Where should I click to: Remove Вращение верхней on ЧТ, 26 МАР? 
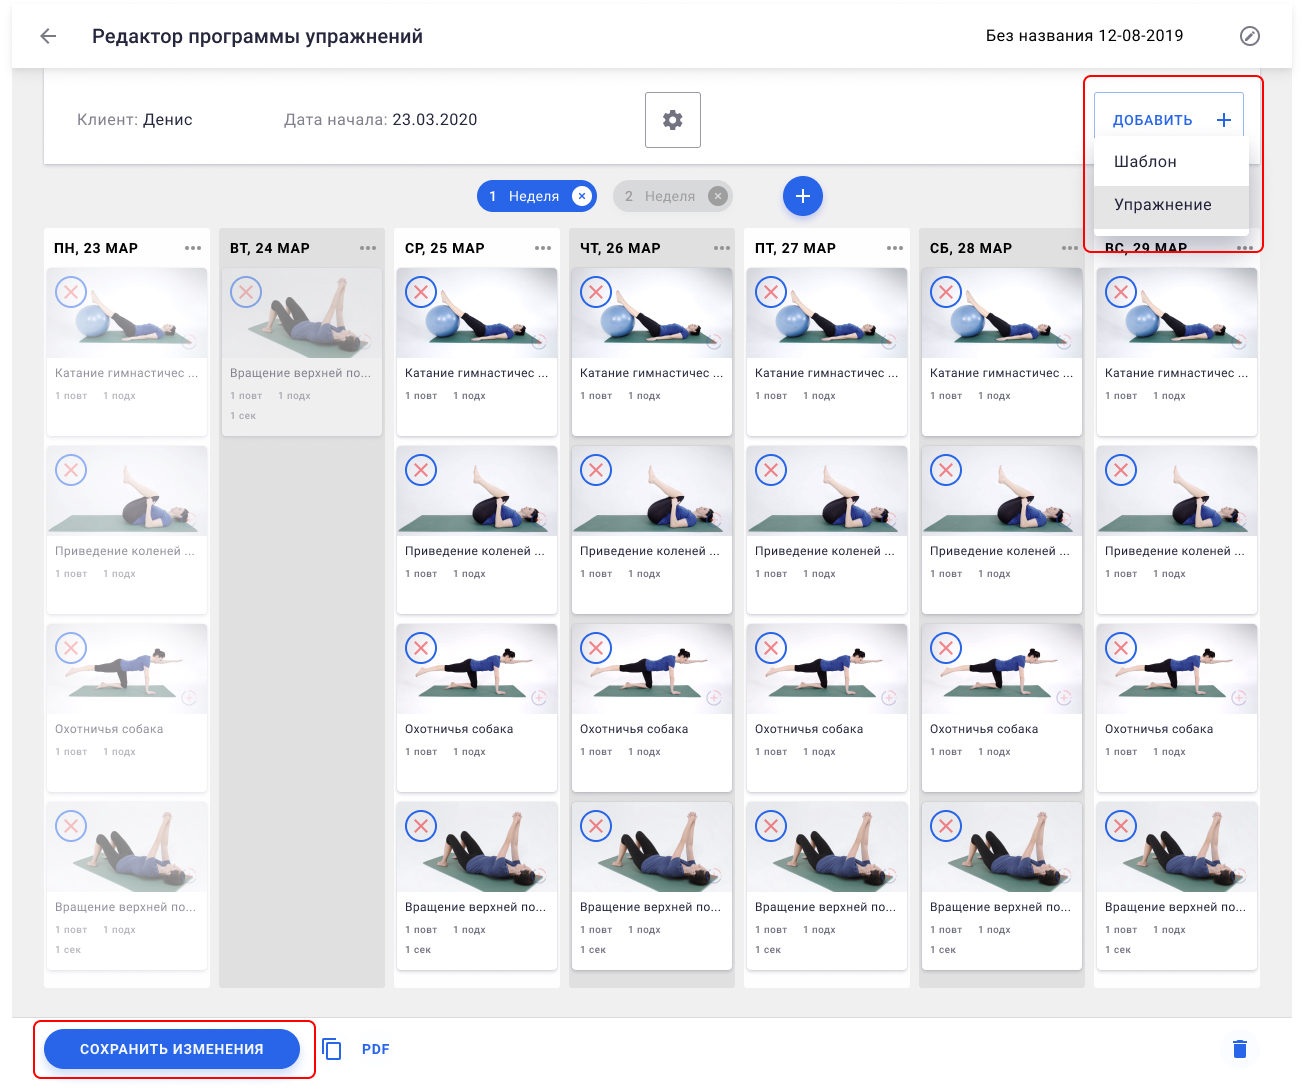[596, 826]
